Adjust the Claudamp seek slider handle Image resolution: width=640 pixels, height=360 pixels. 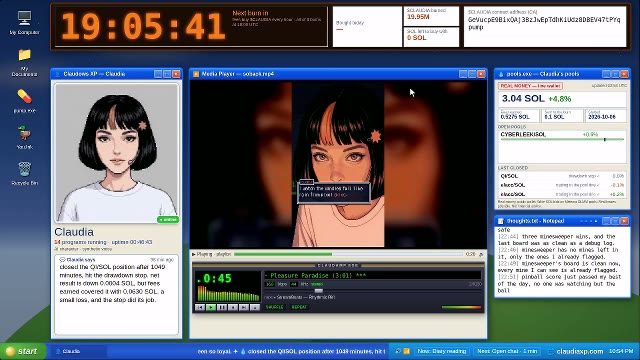point(319,291)
